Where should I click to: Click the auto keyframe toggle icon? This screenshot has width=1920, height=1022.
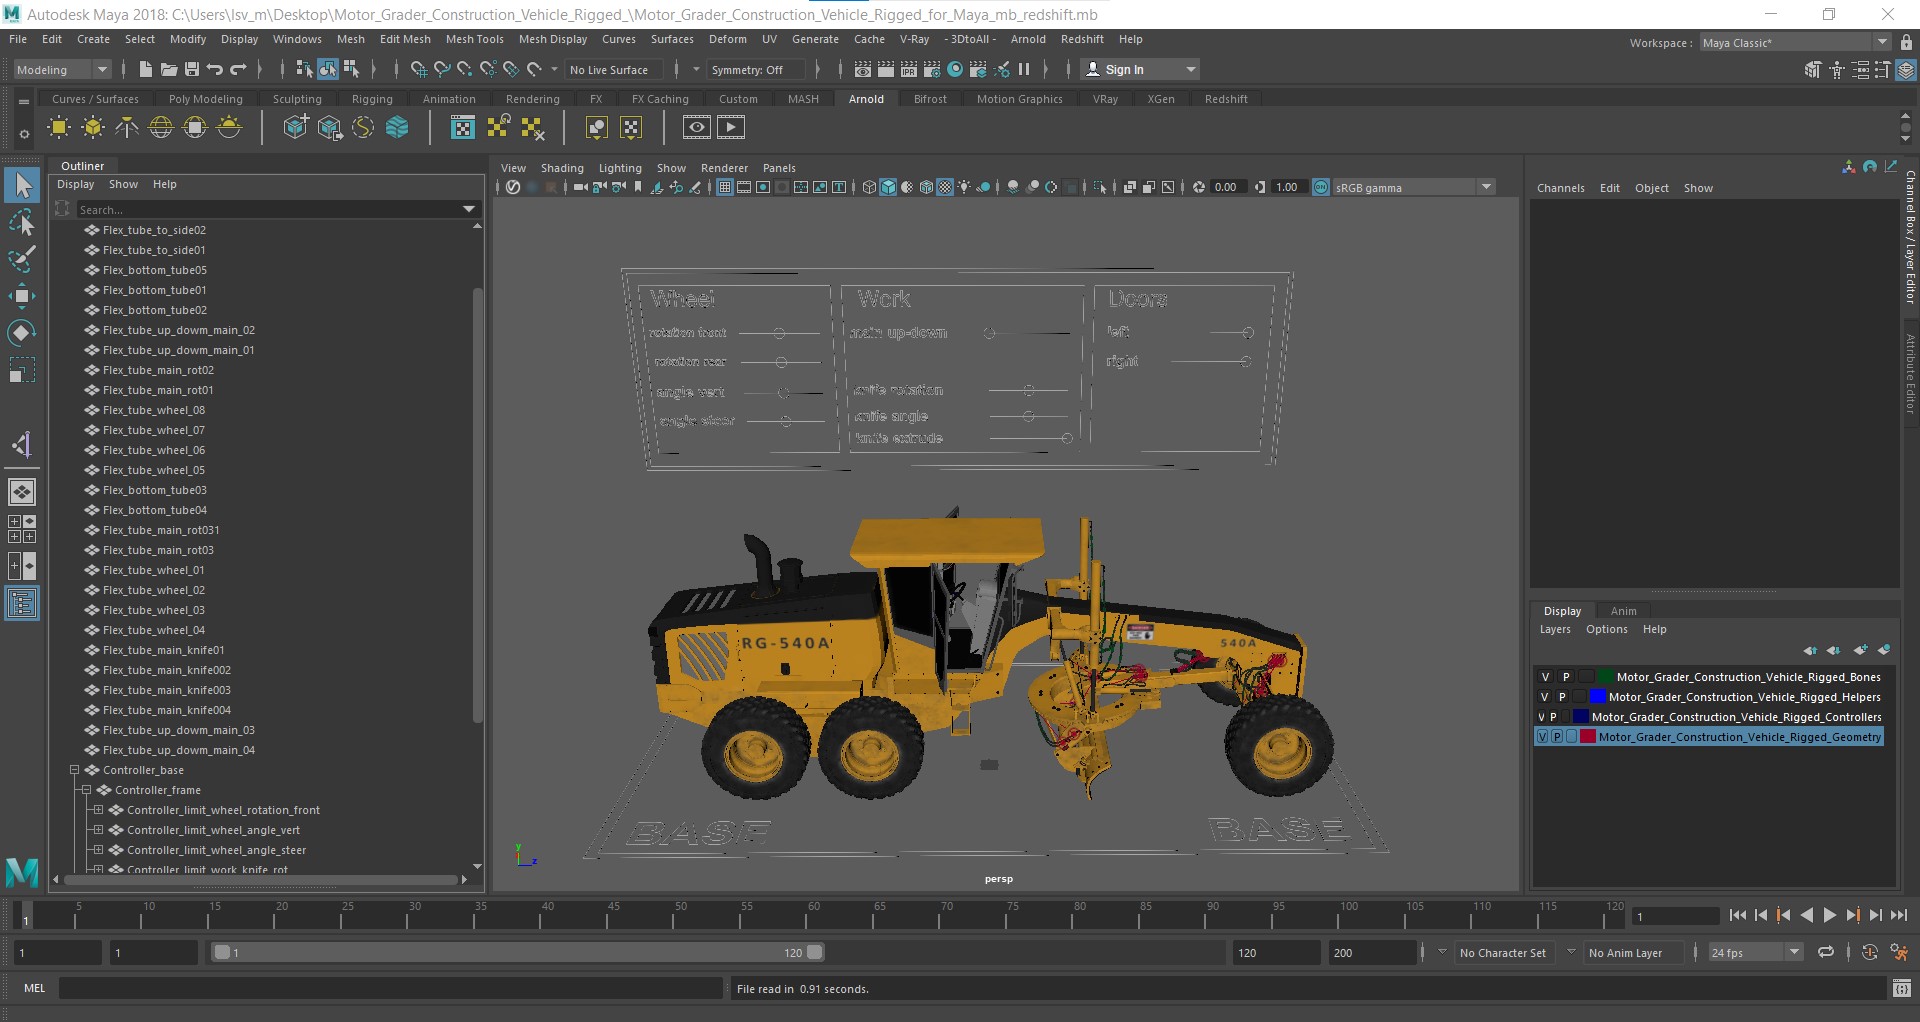coord(1870,952)
